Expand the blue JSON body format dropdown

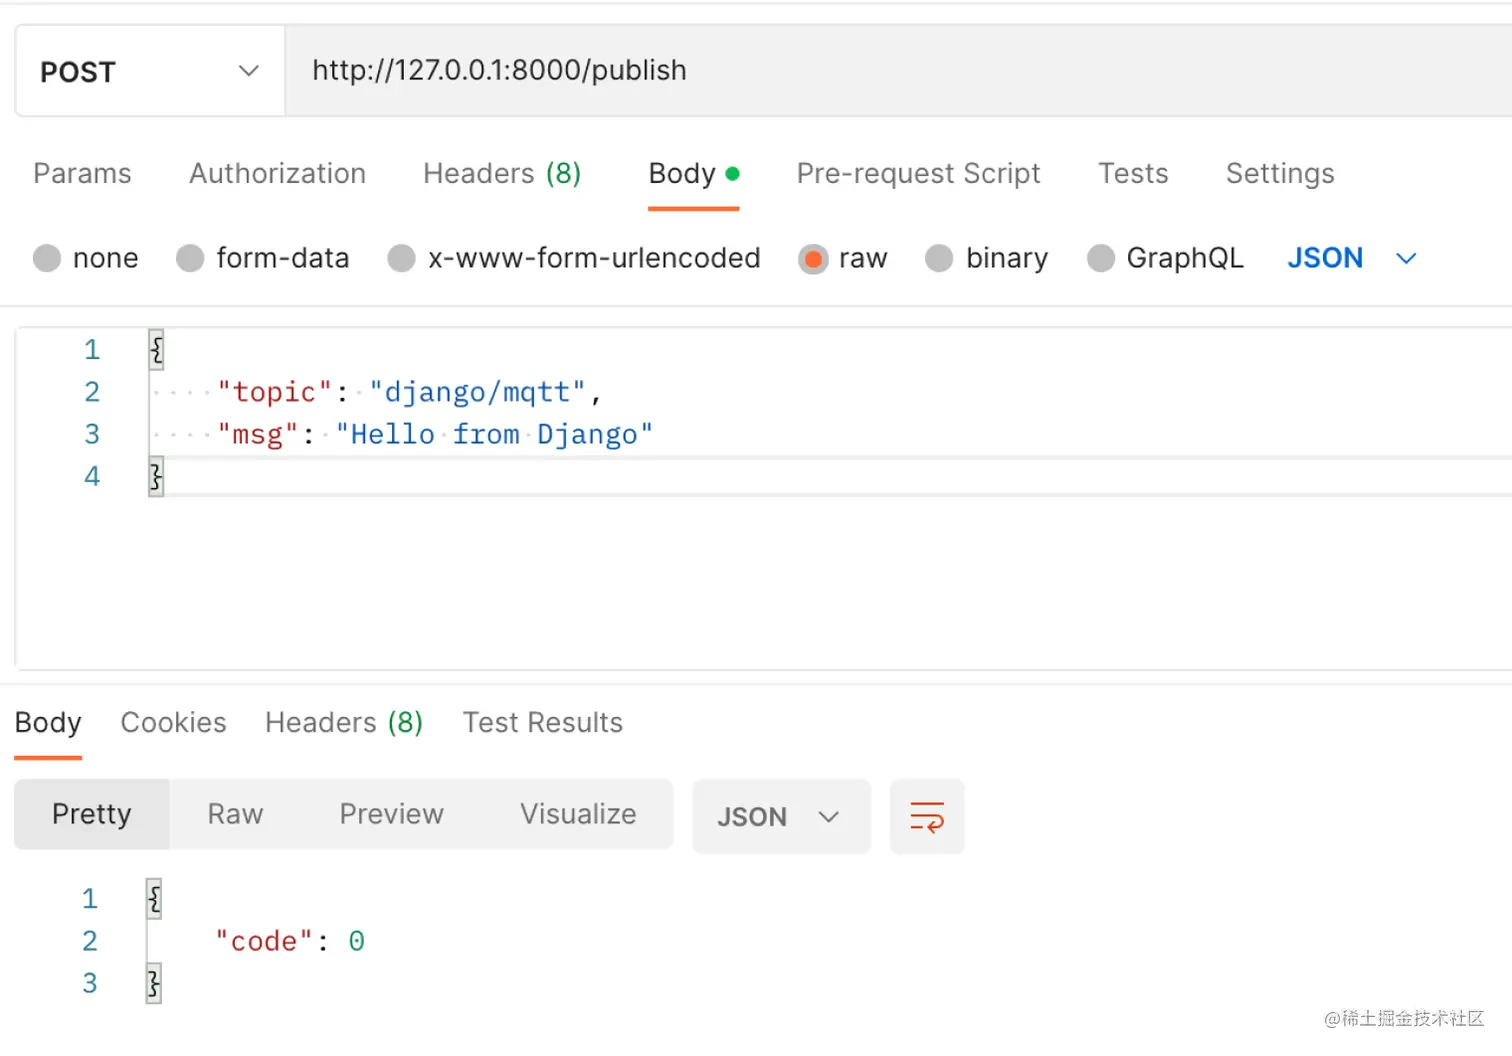(1351, 258)
